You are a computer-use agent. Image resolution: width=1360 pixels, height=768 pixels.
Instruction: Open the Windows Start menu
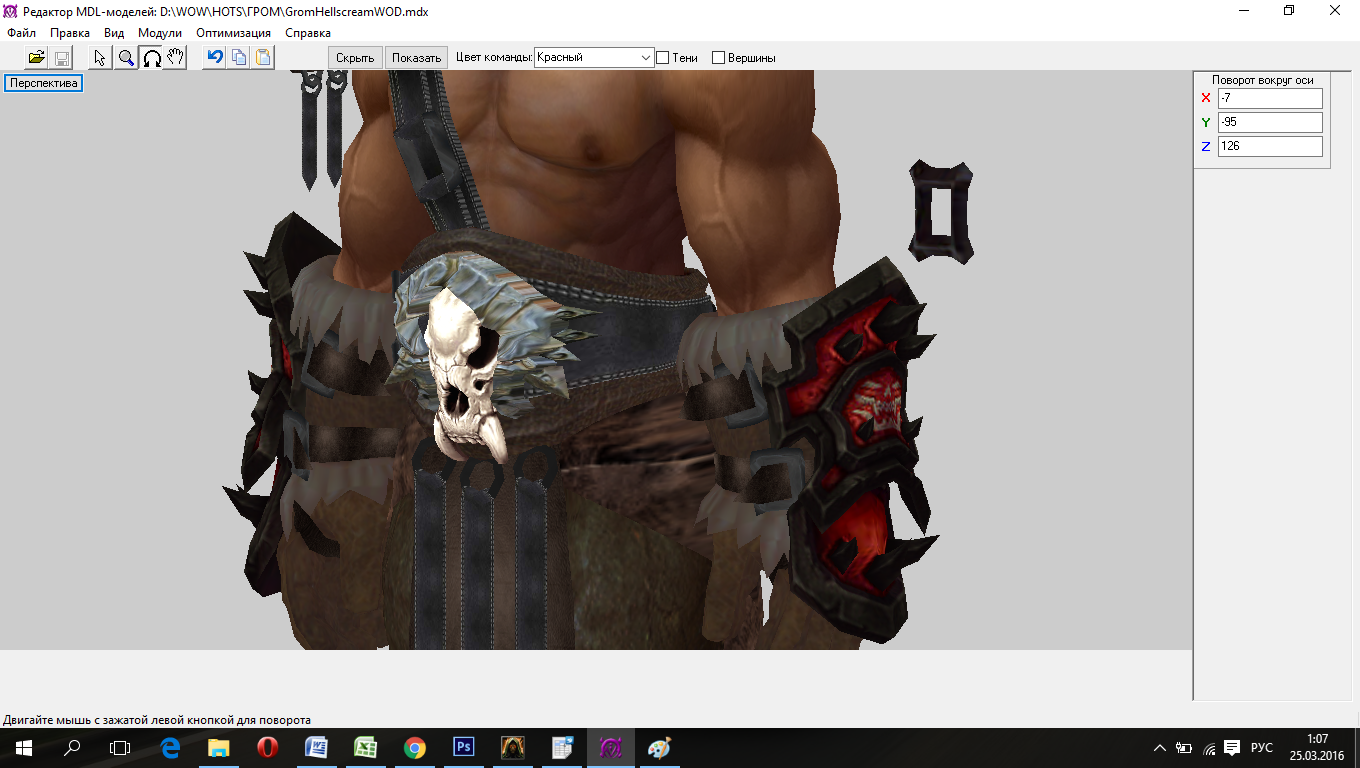click(x=22, y=748)
